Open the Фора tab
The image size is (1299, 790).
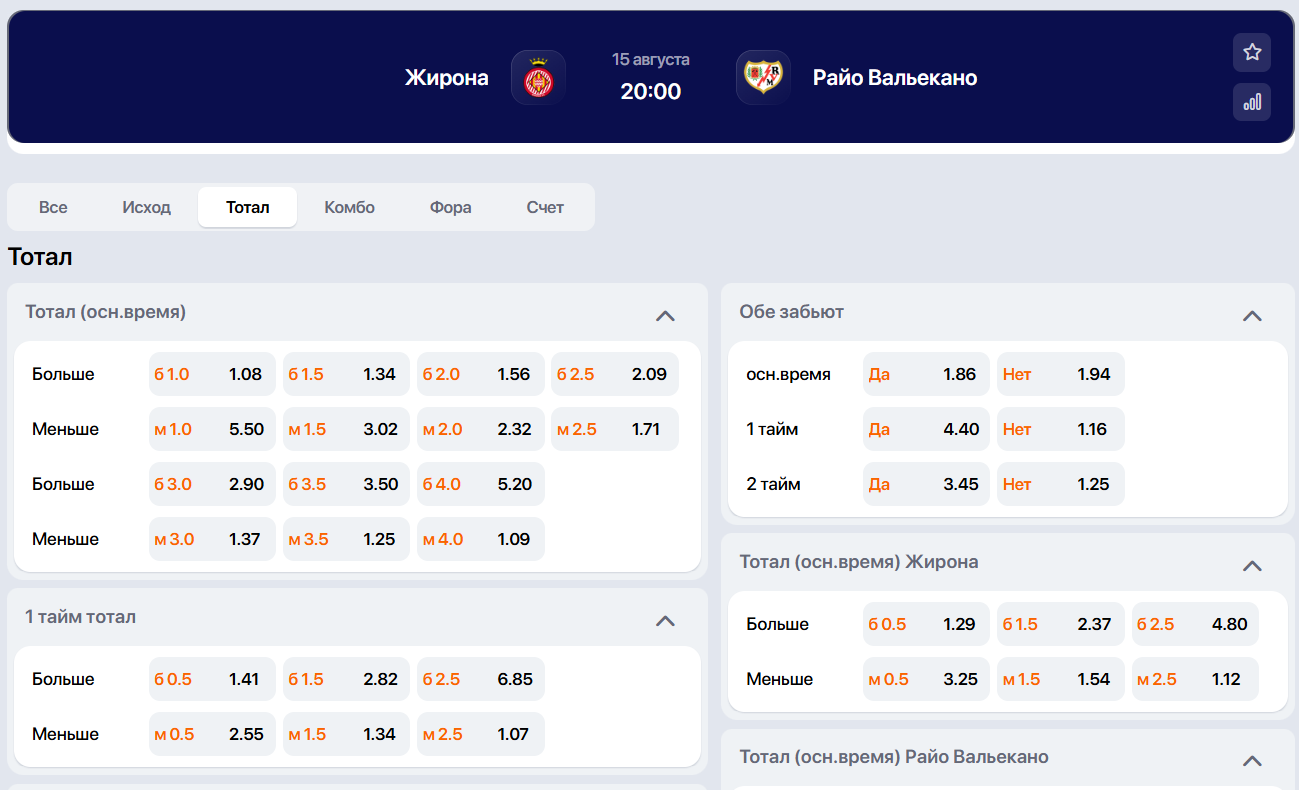pos(451,207)
